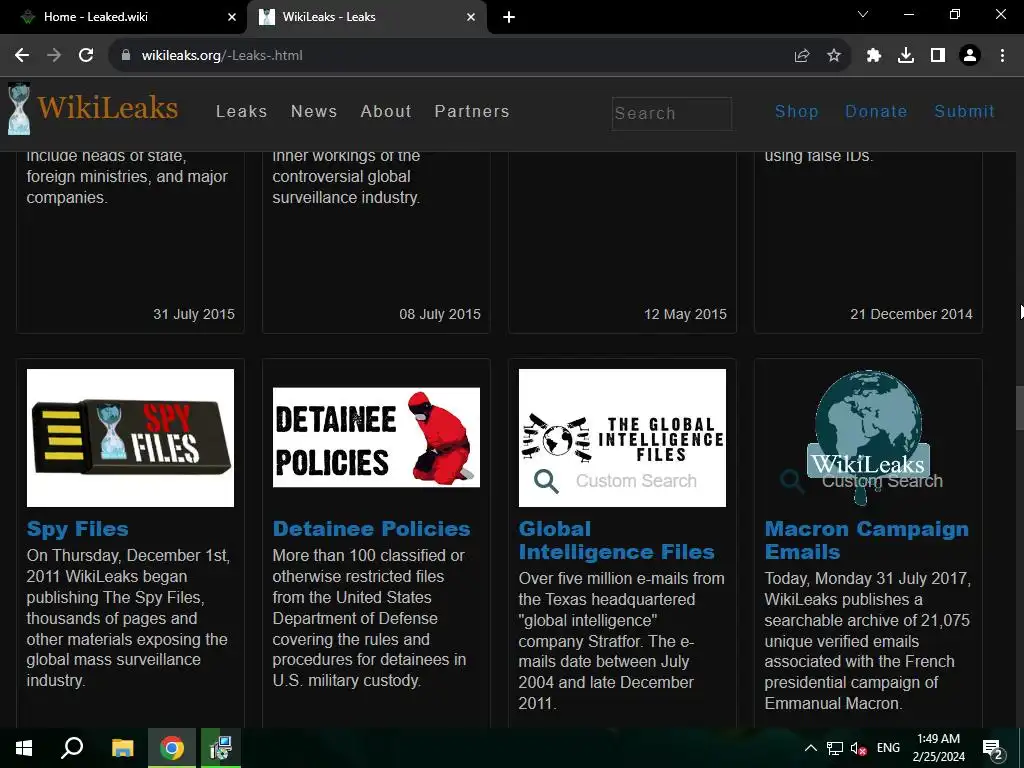The image size is (1024, 768).
Task: Click the 31 July 2015 date
Action: tap(194, 314)
